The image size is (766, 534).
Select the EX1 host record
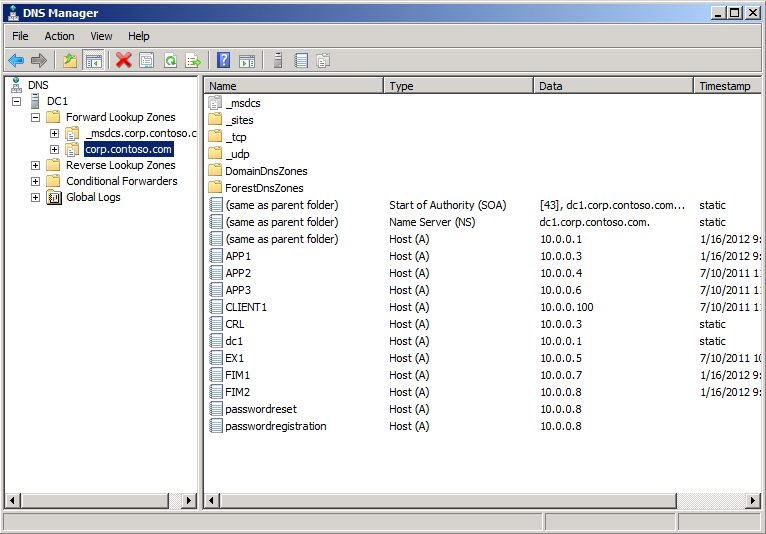483,358
